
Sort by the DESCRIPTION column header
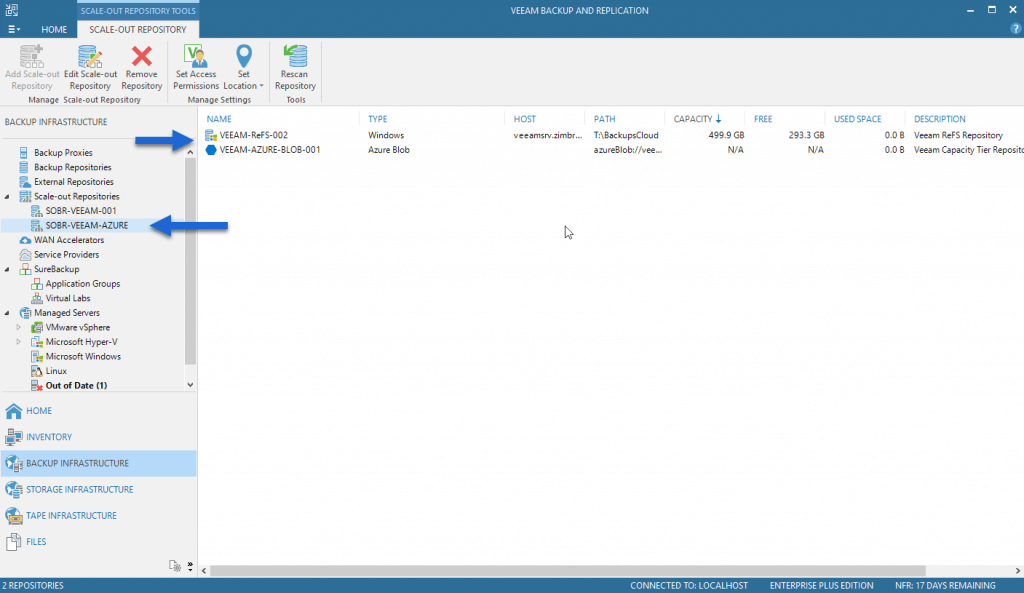pyautogui.click(x=940, y=119)
